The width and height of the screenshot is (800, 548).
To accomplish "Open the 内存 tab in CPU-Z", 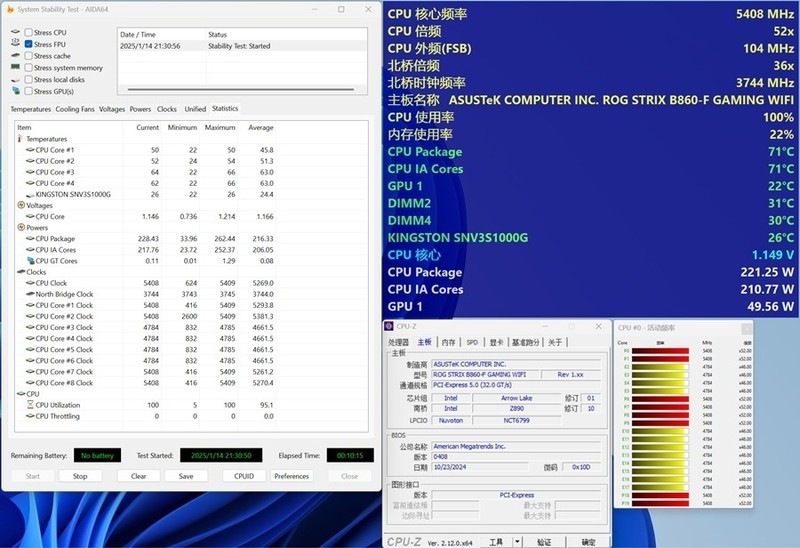I will click(x=448, y=342).
